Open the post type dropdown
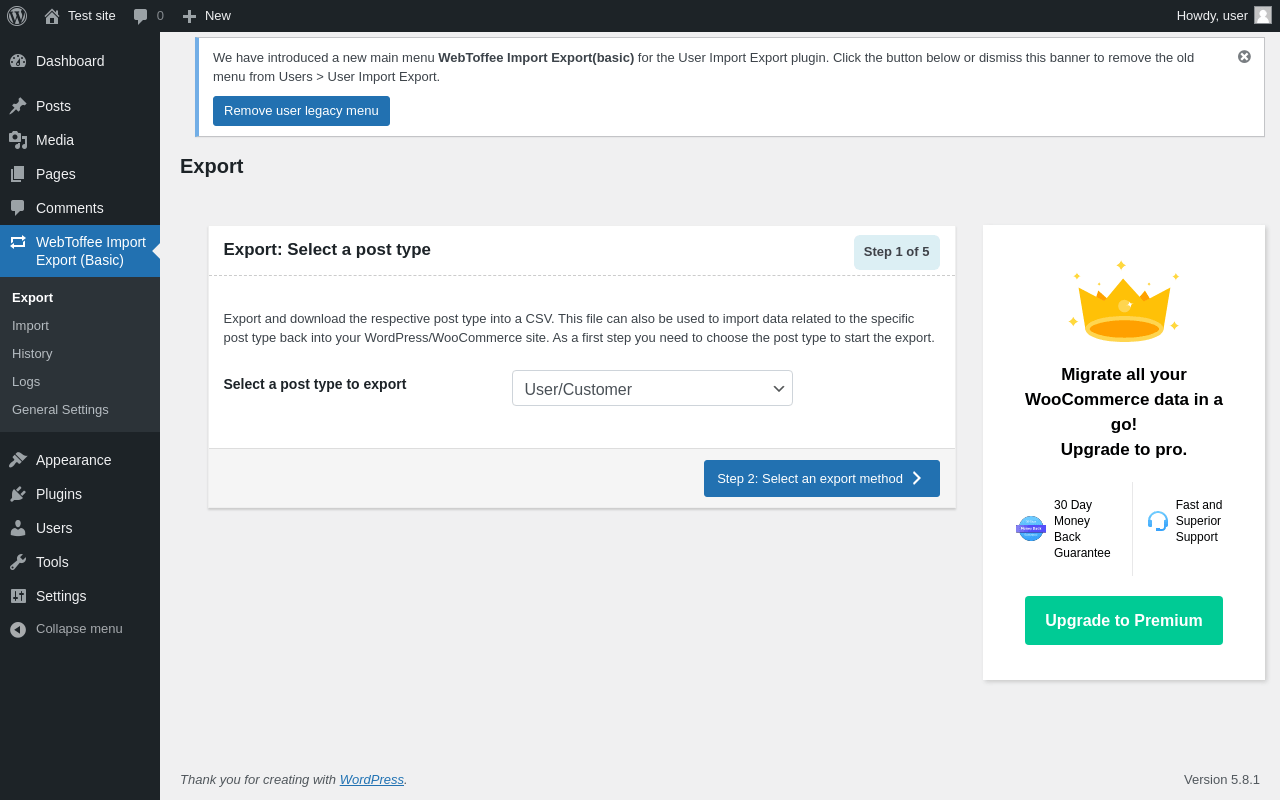1280x800 pixels. tap(652, 389)
